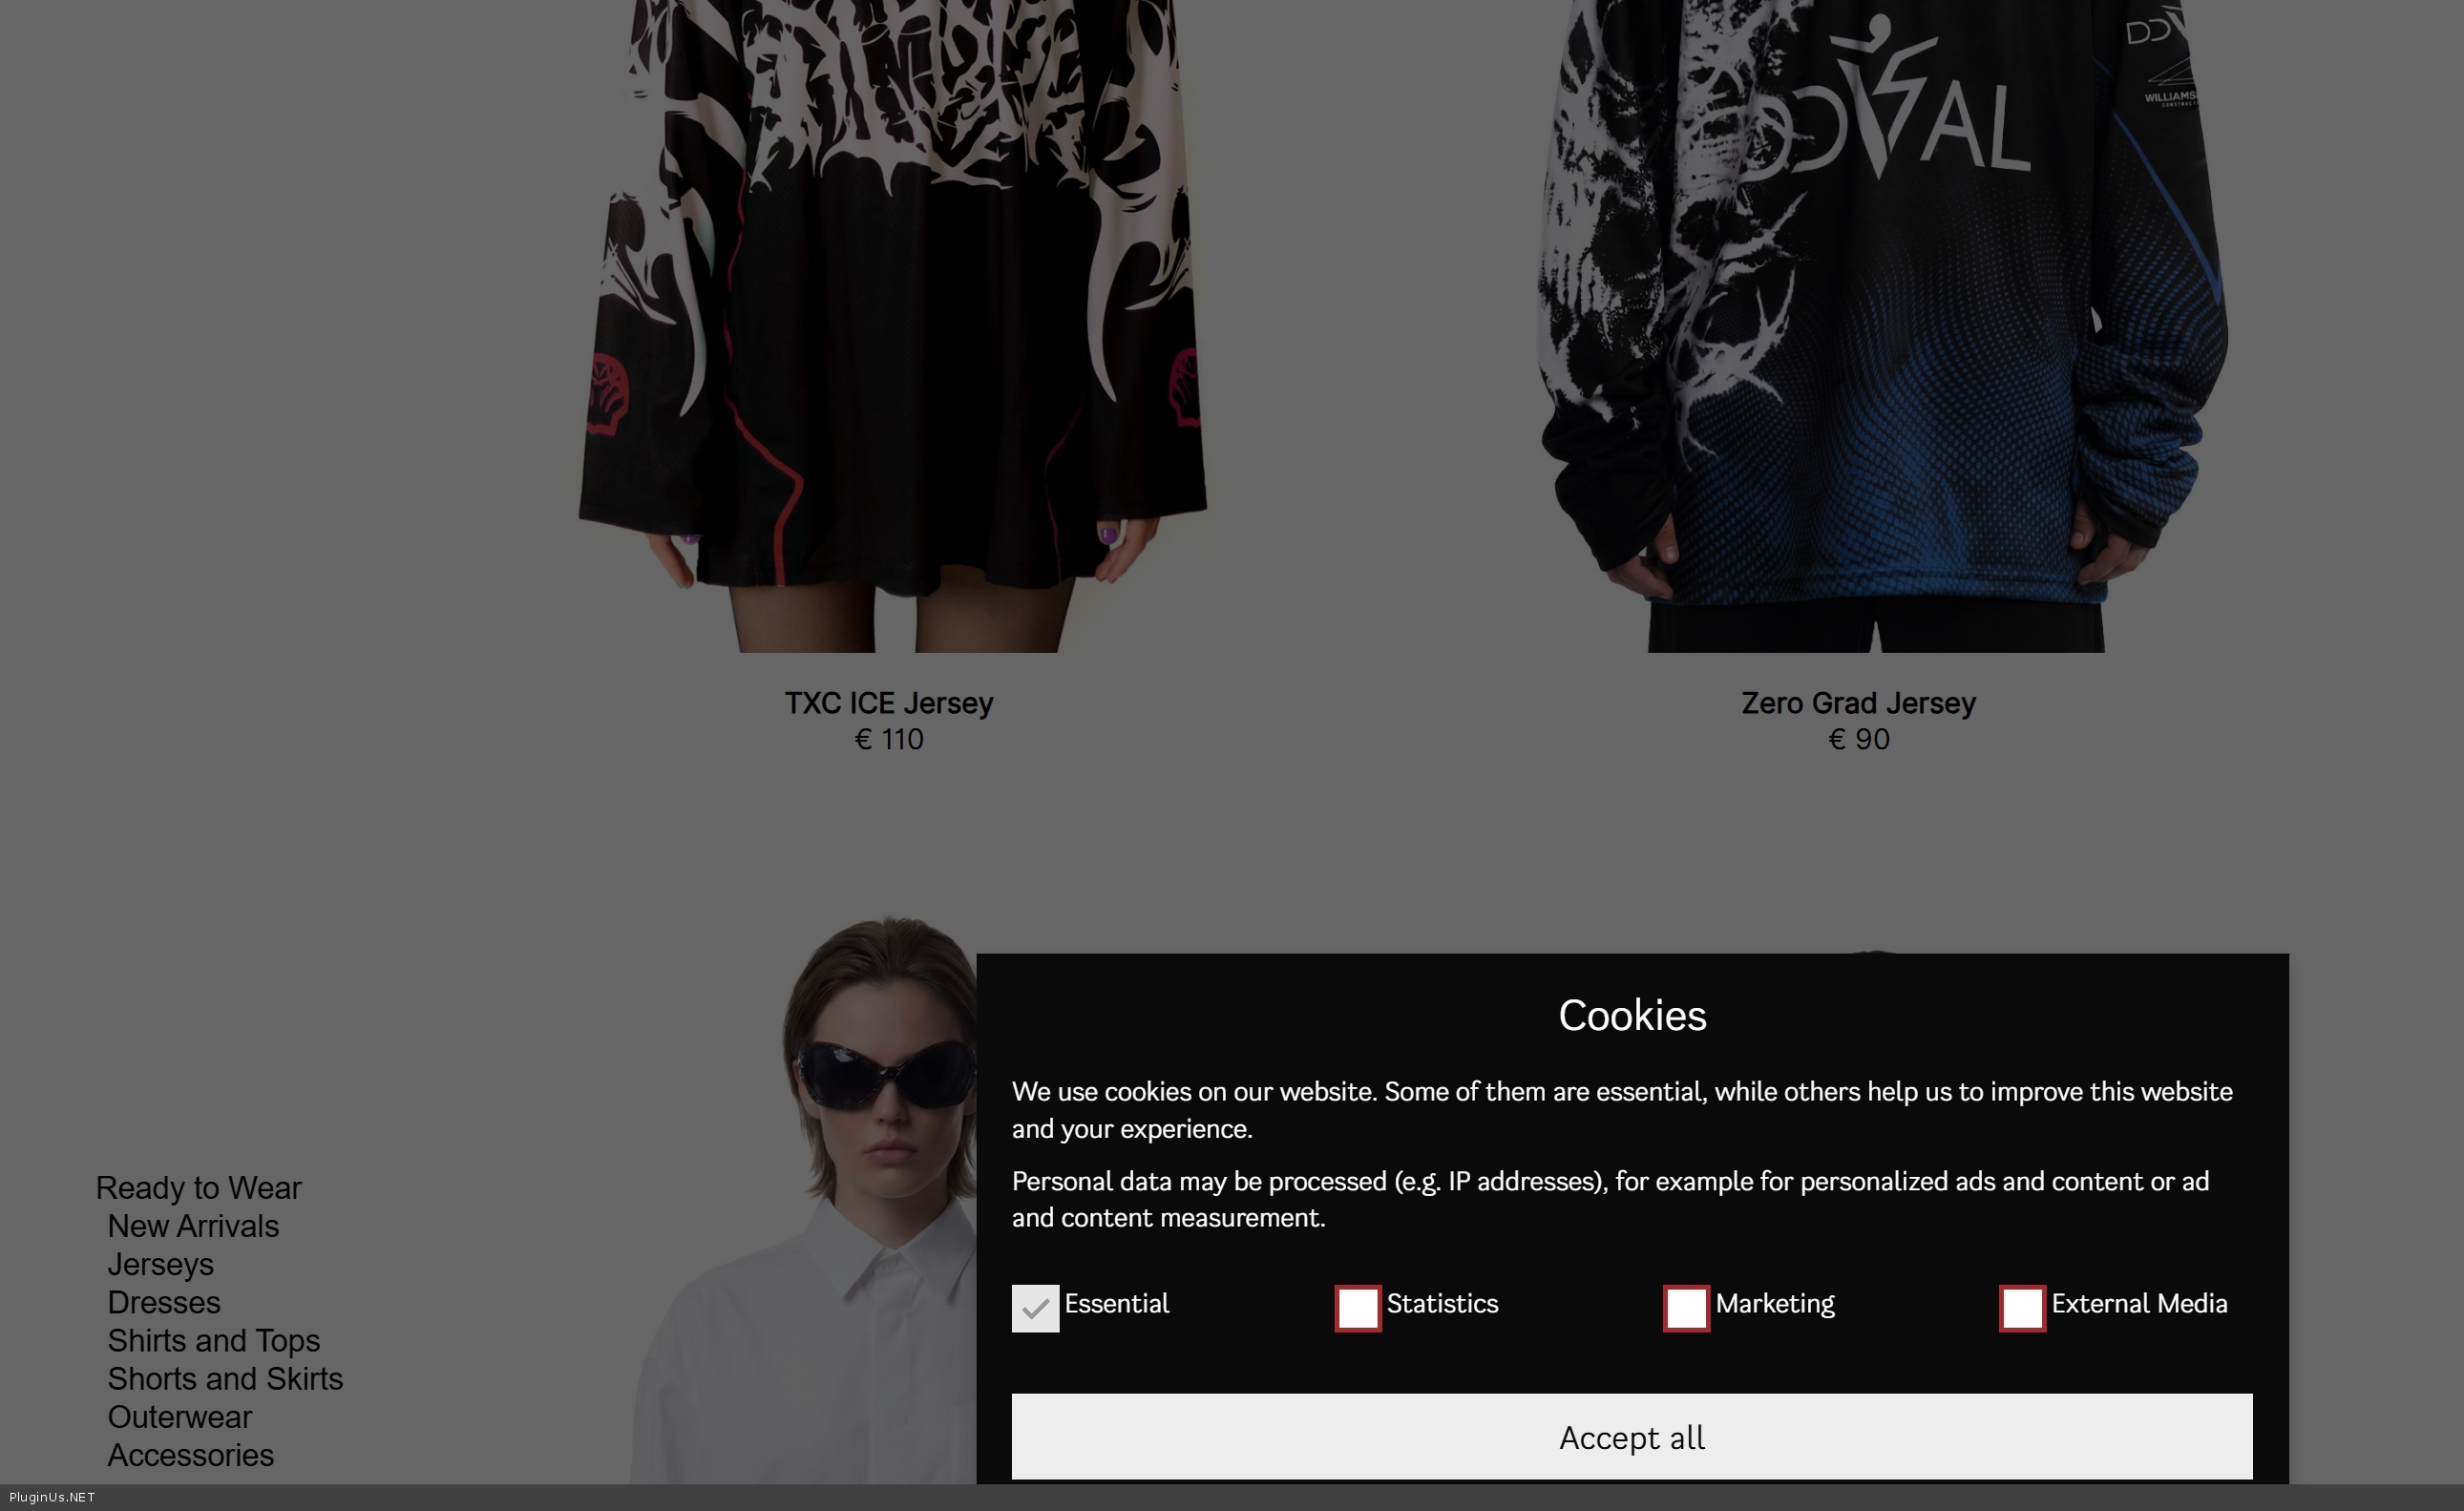Accept all cookies

pyautogui.click(x=1632, y=1436)
